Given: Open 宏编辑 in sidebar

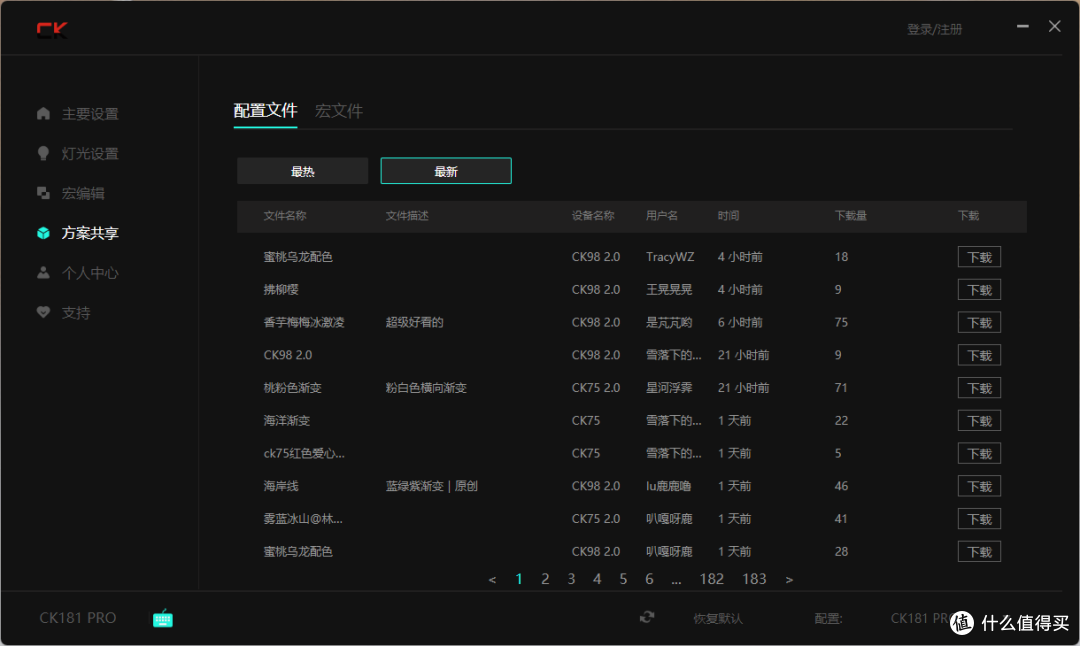Looking at the screenshot, I should (83, 194).
